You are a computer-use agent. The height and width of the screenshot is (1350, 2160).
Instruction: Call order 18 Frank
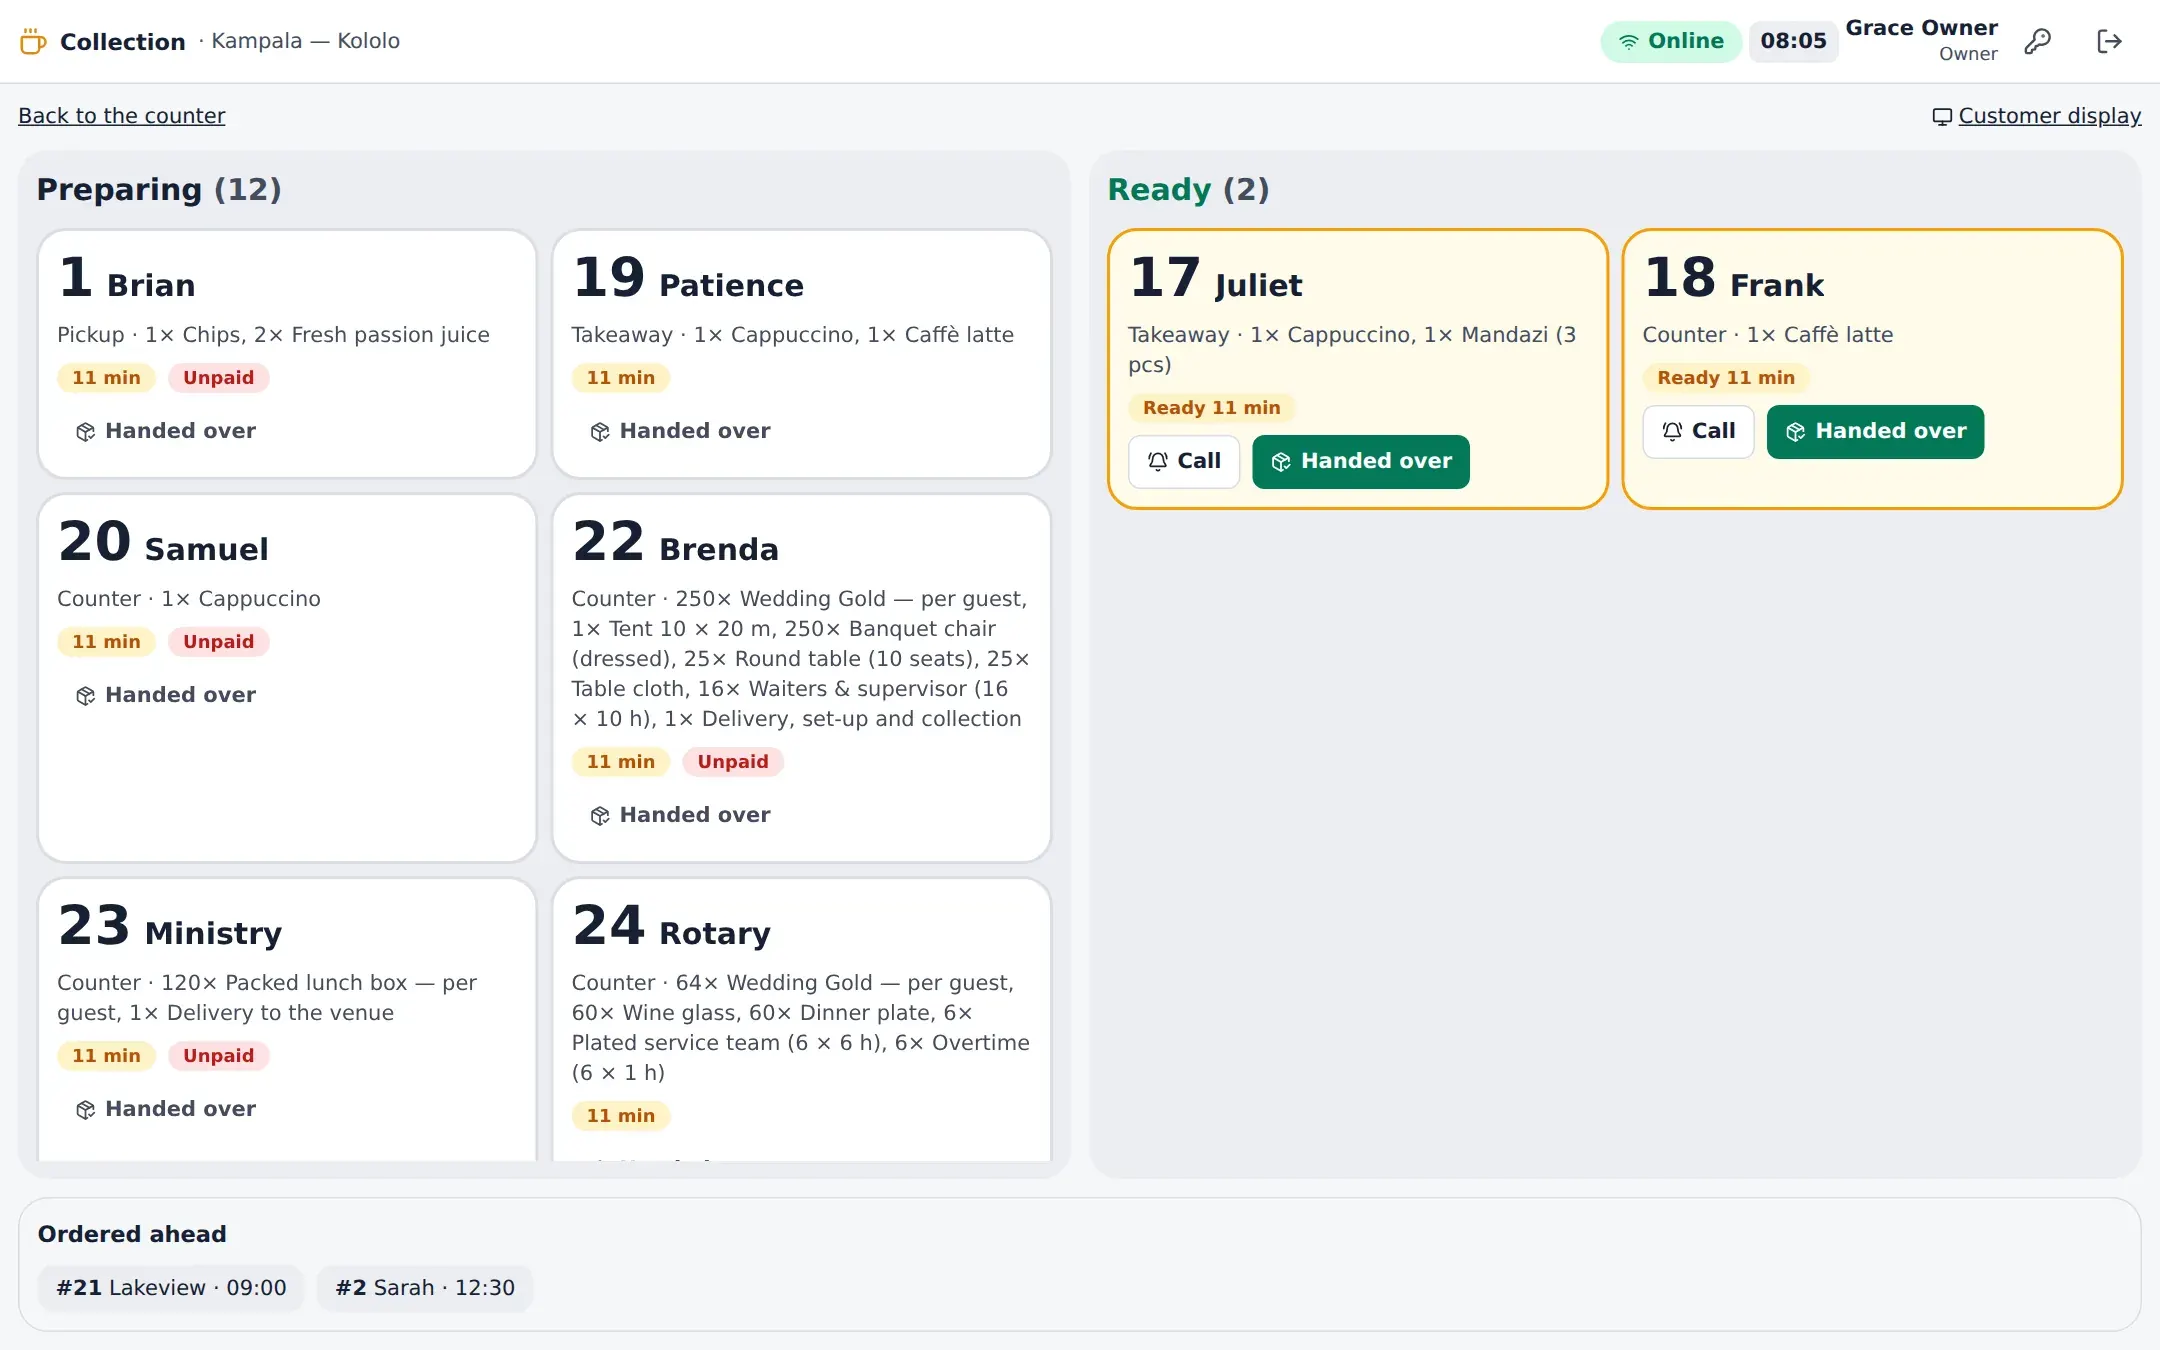point(1698,431)
